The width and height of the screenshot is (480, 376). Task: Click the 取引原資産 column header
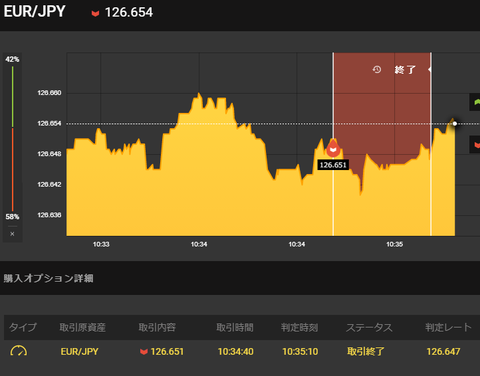pyautogui.click(x=83, y=327)
